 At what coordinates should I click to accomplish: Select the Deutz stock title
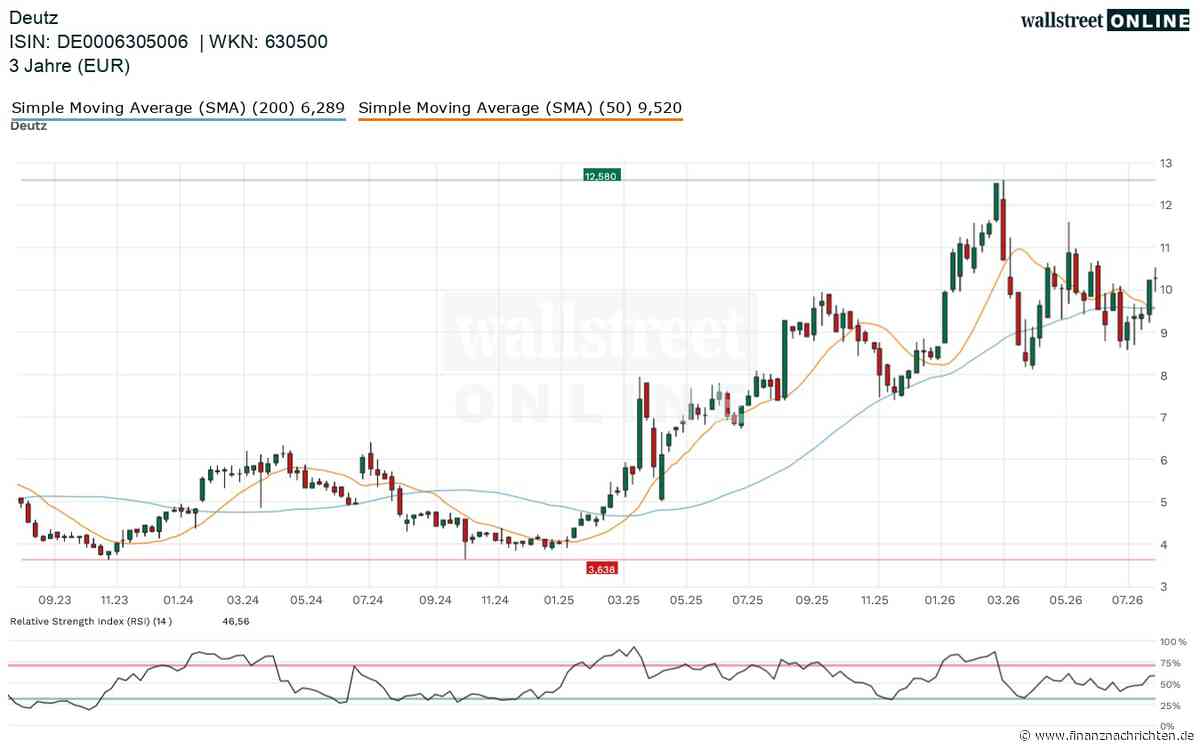33,17
